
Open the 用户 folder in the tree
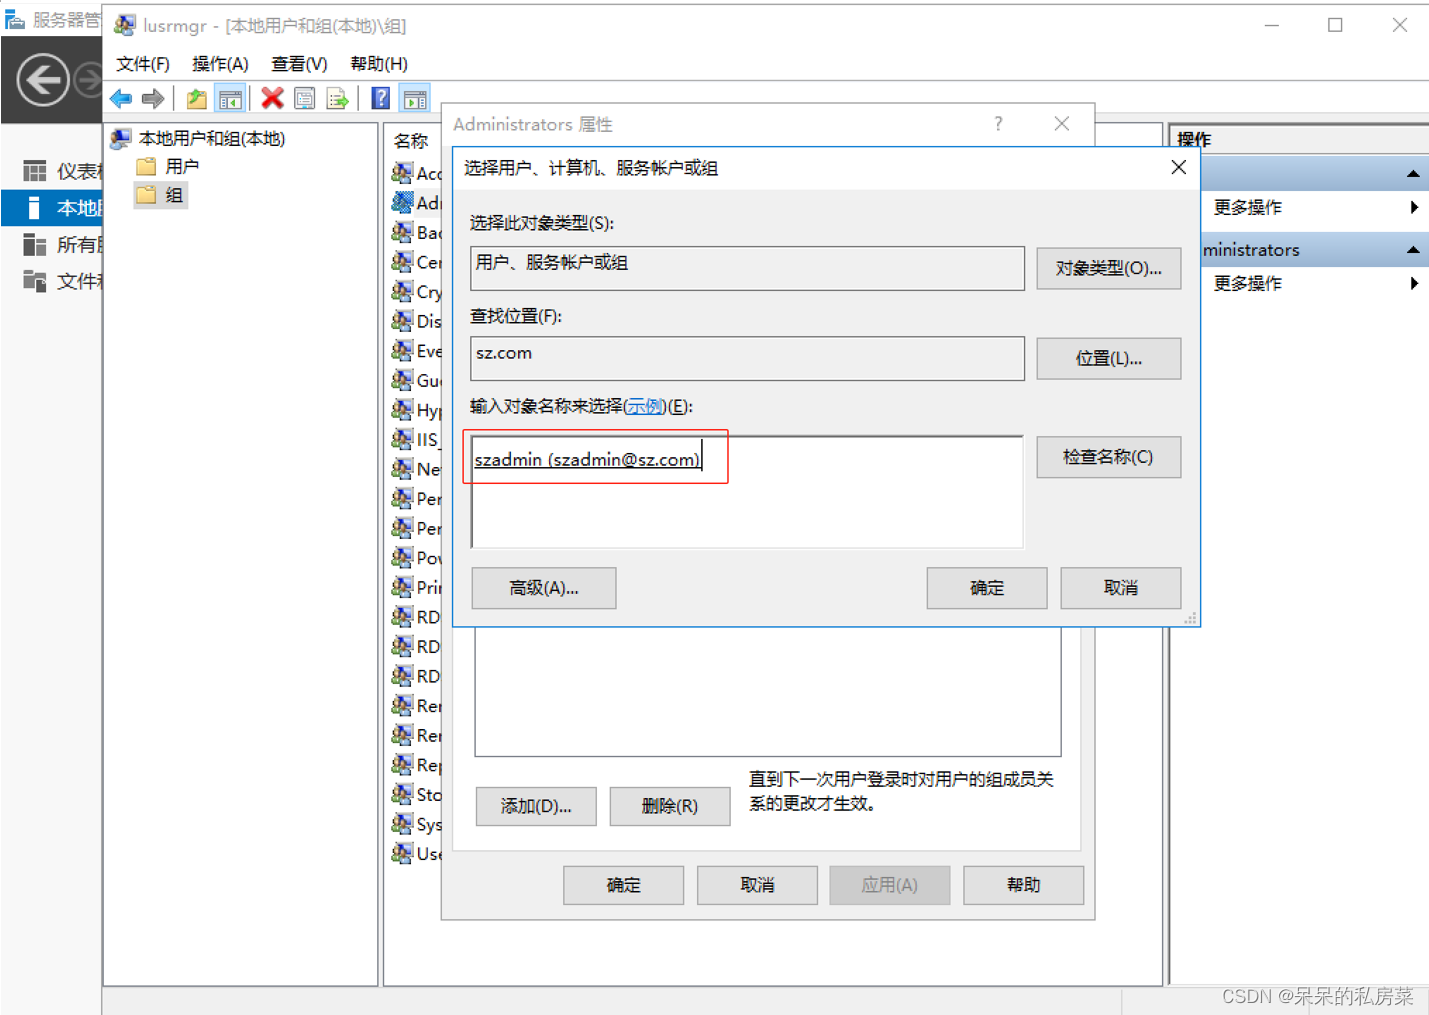click(x=168, y=166)
